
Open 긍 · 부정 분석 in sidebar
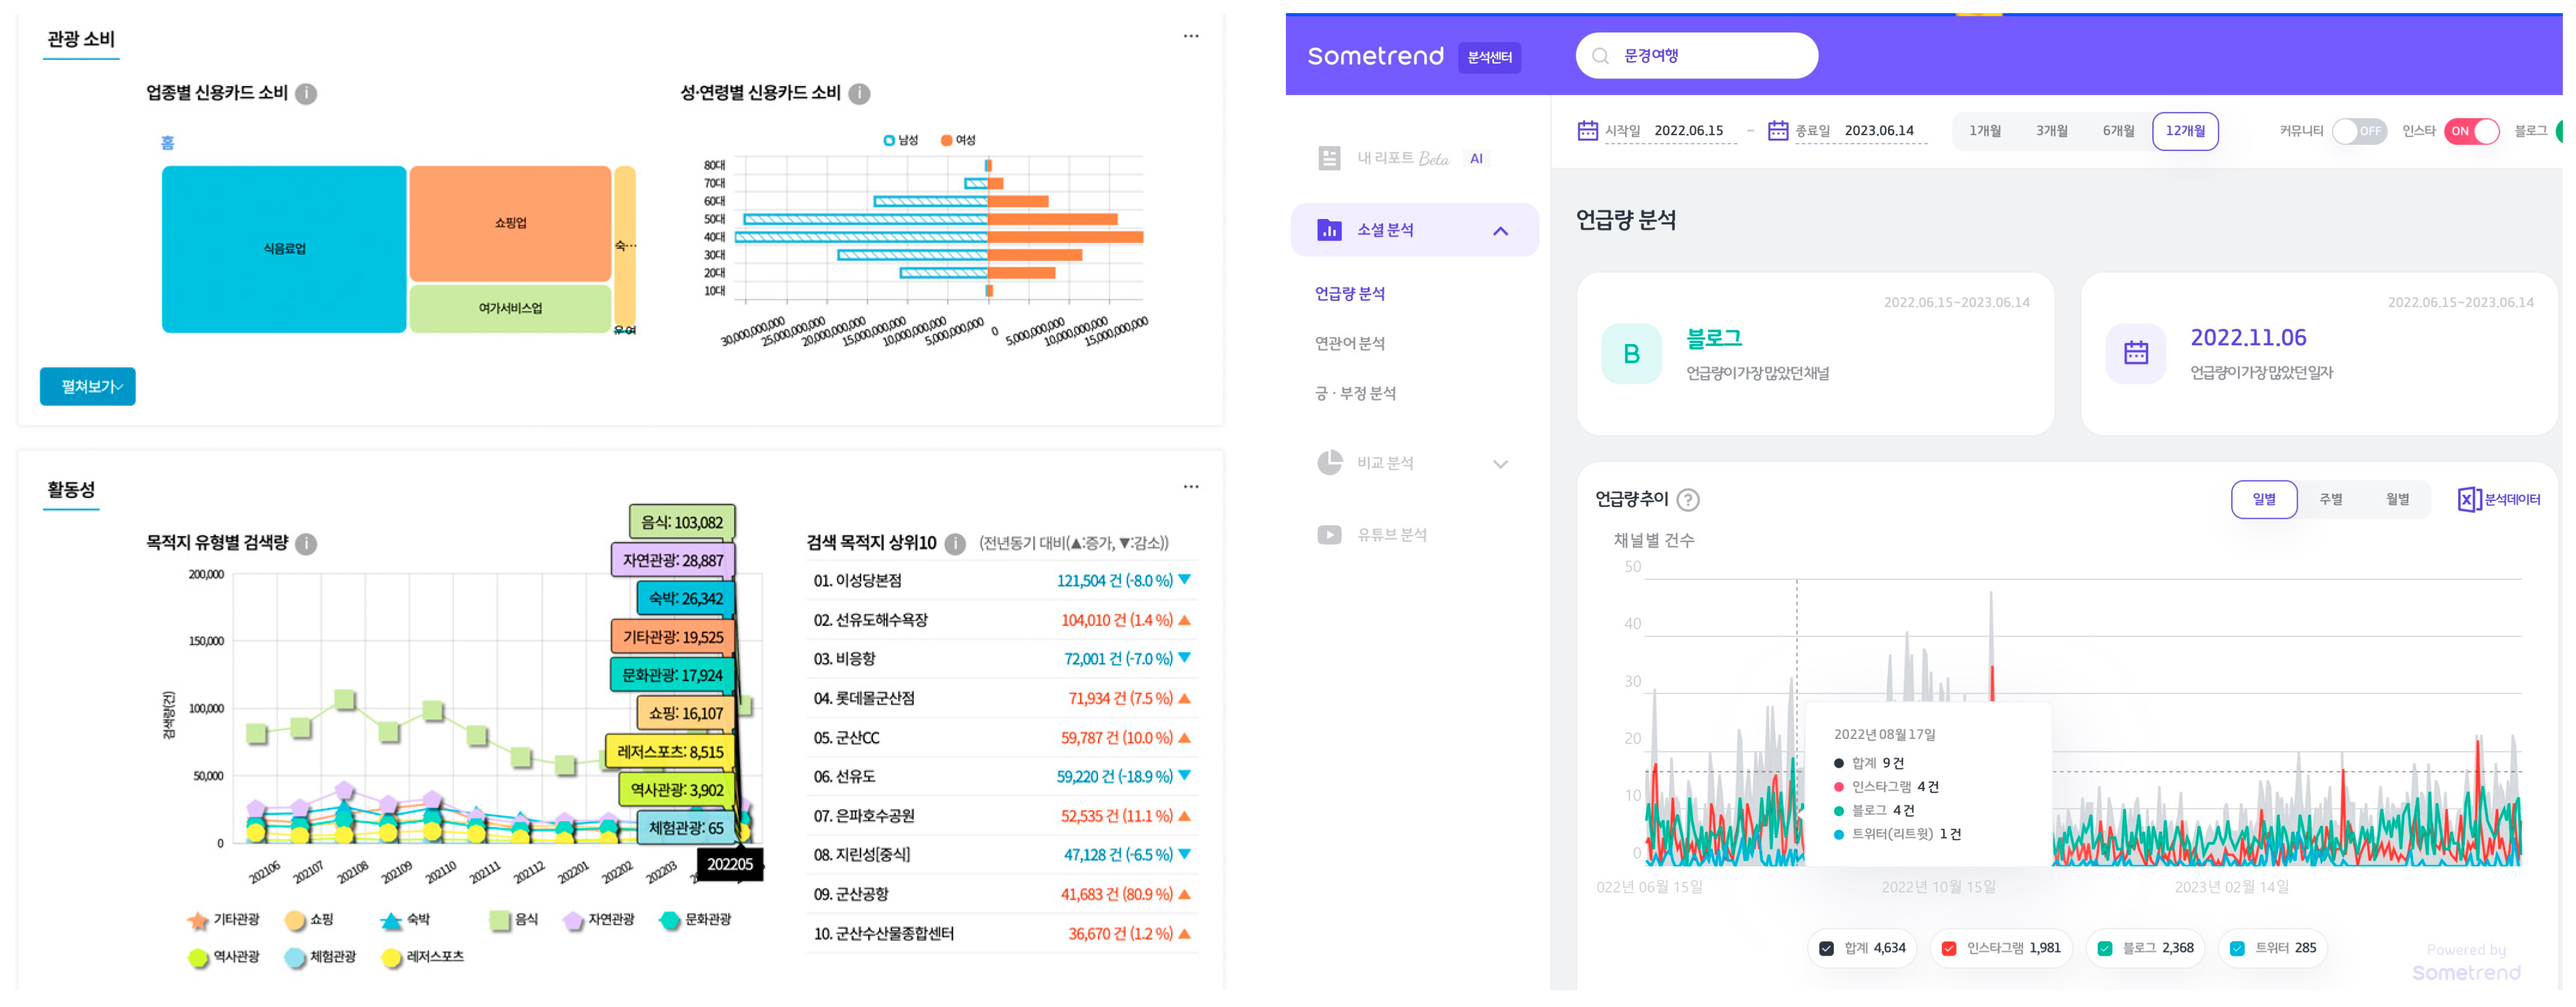pos(1355,394)
